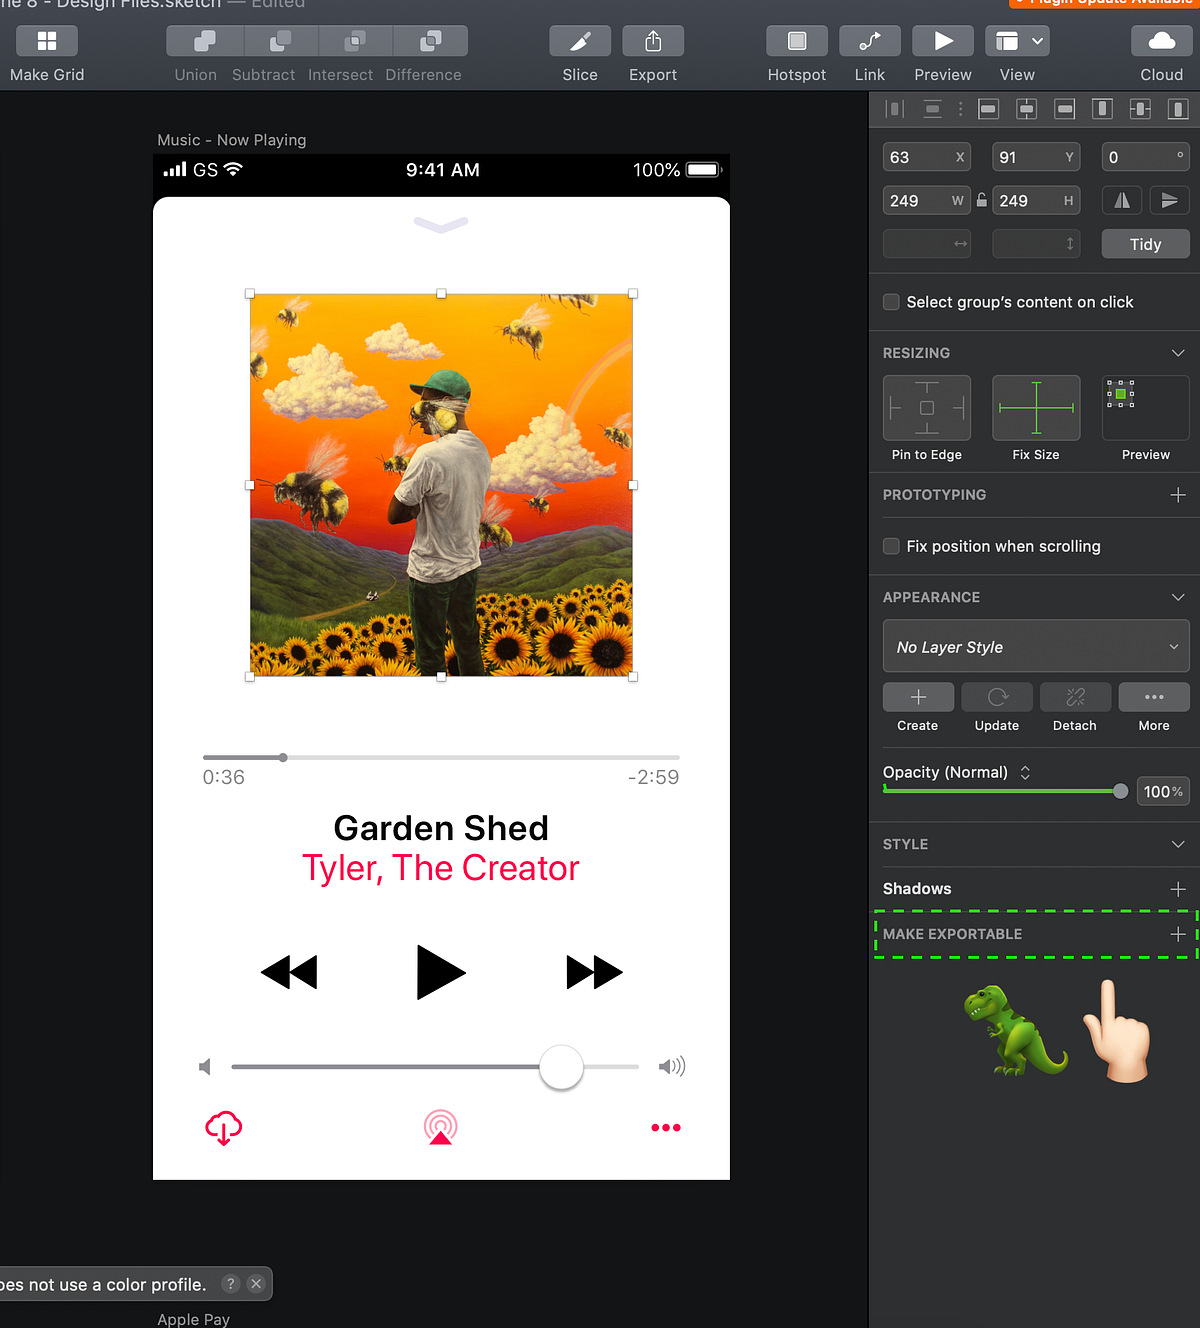This screenshot has height=1328, width=1200.
Task: Select the Fix Size resizing option
Action: (1035, 408)
